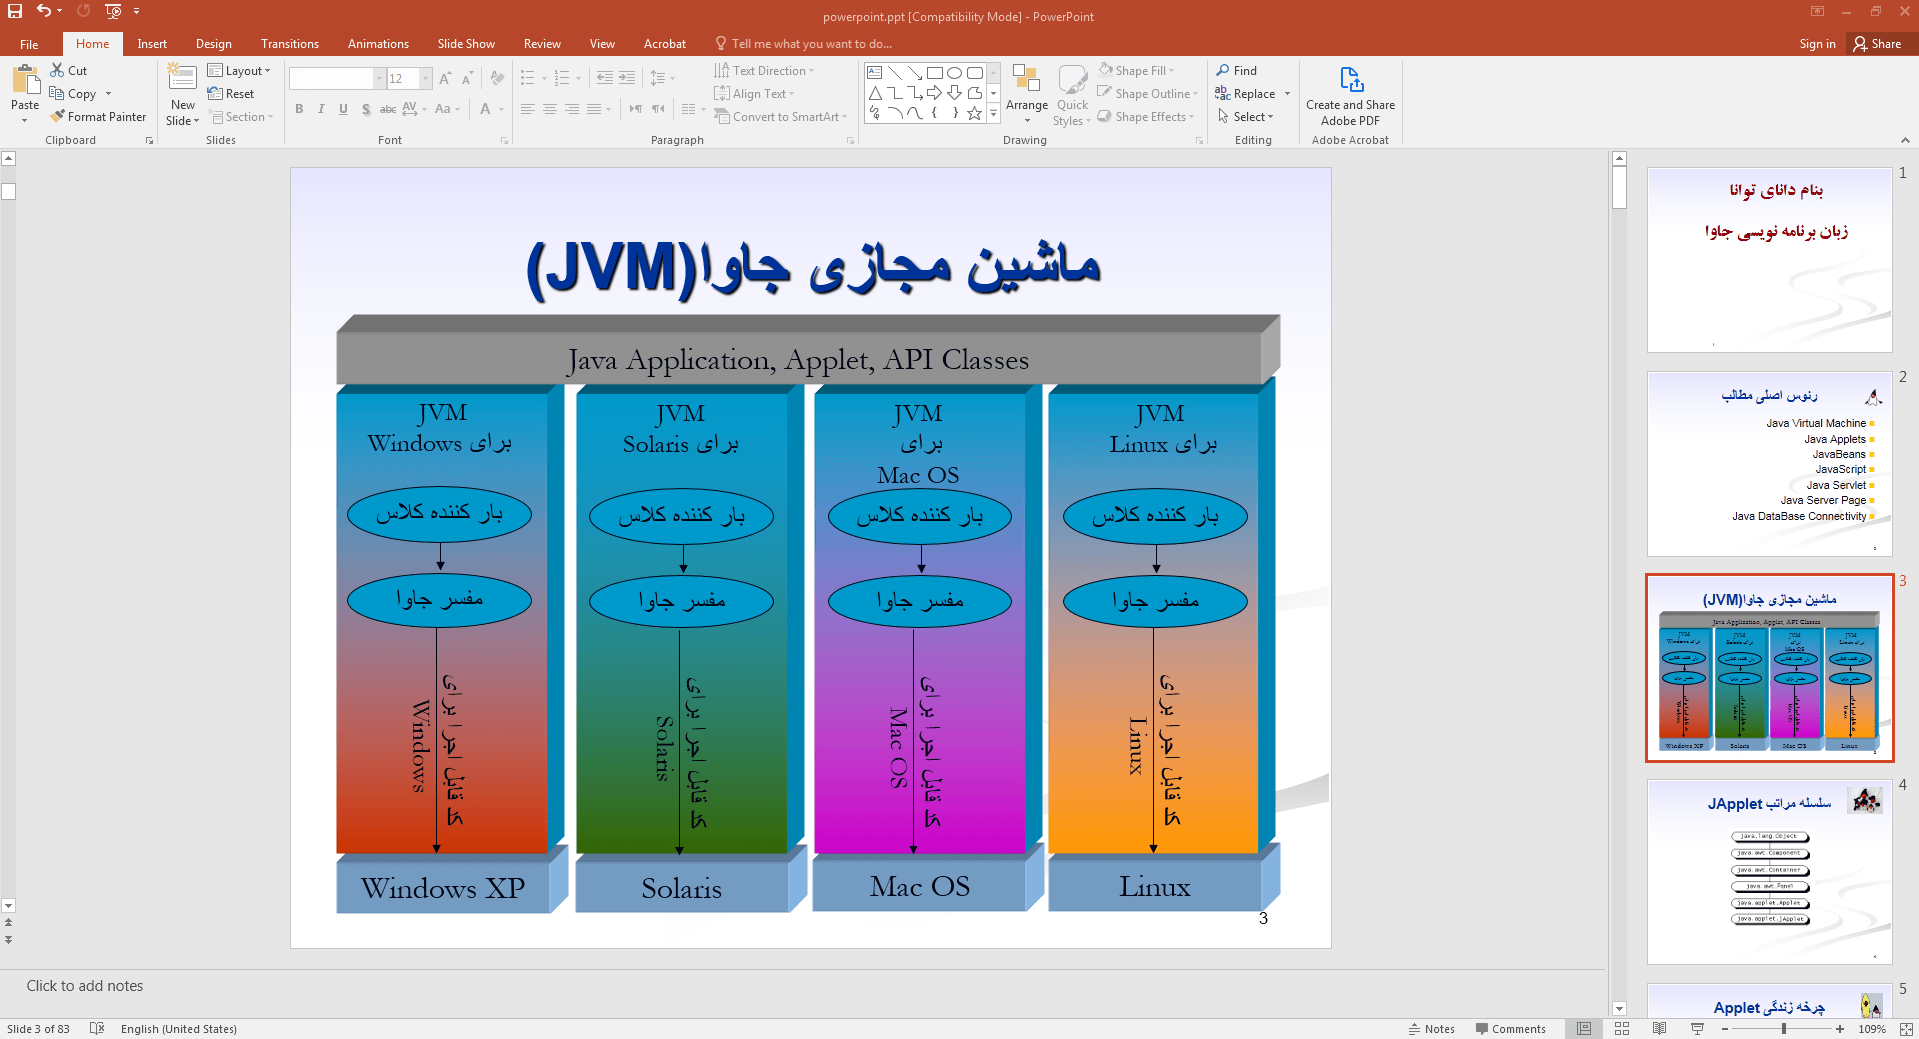The width and height of the screenshot is (1919, 1039).
Task: Switch to the Design tab
Action: (214, 44)
